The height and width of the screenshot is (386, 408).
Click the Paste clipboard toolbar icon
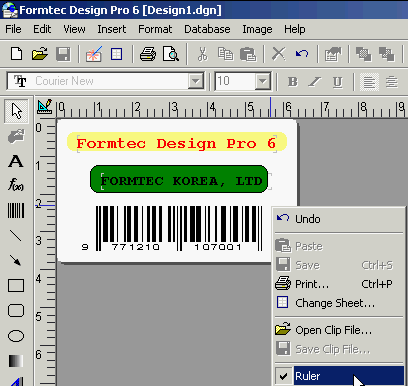click(x=248, y=54)
